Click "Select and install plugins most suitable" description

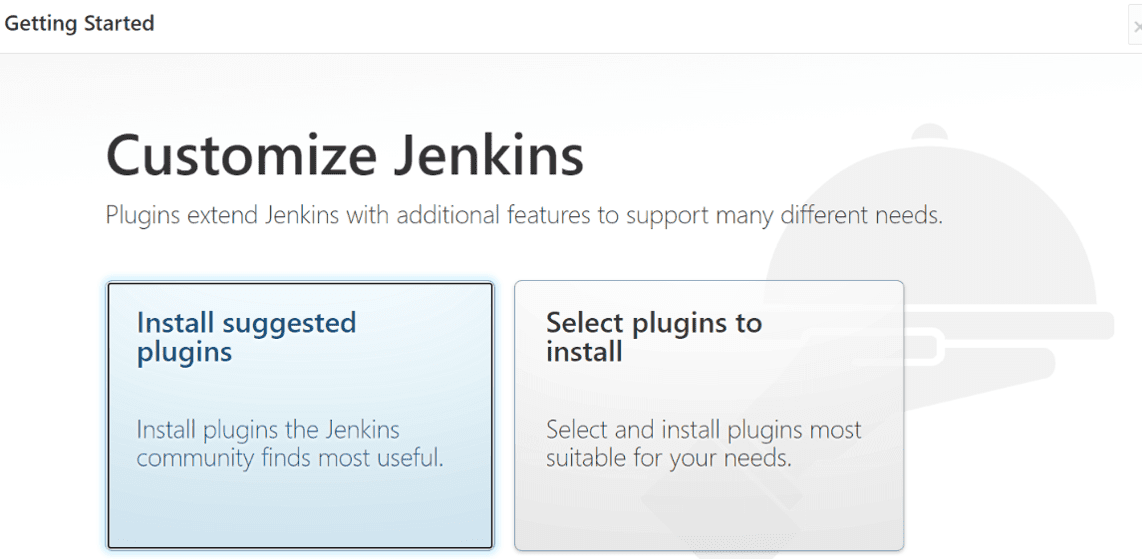coord(704,444)
